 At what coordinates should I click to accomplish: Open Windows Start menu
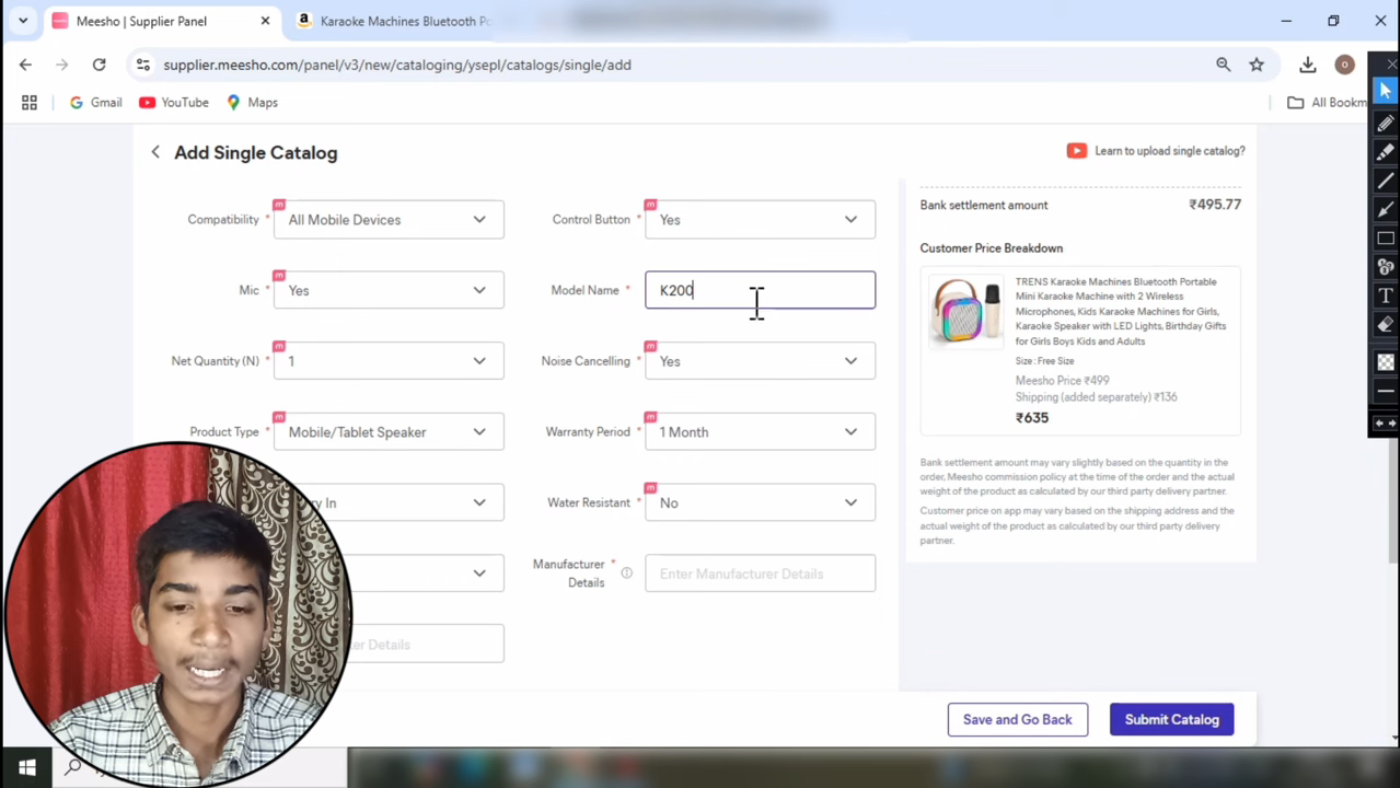(x=27, y=768)
